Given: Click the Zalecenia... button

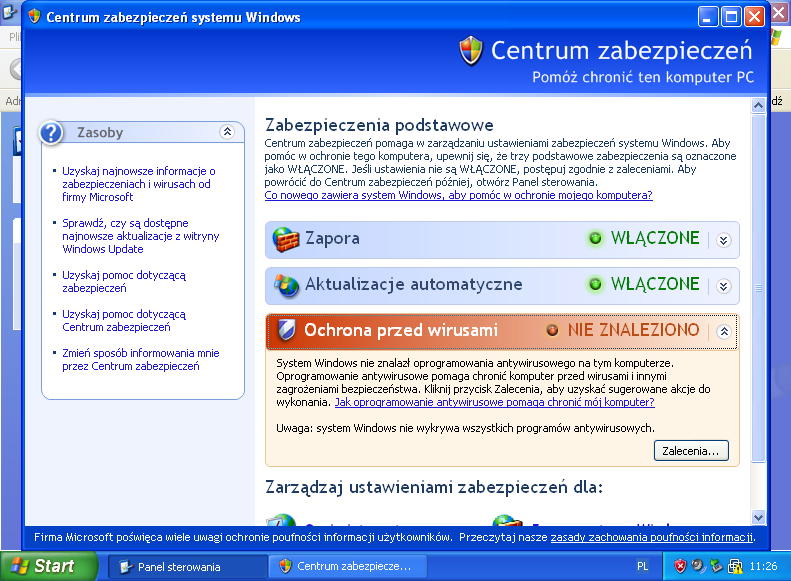Looking at the screenshot, I should [691, 451].
